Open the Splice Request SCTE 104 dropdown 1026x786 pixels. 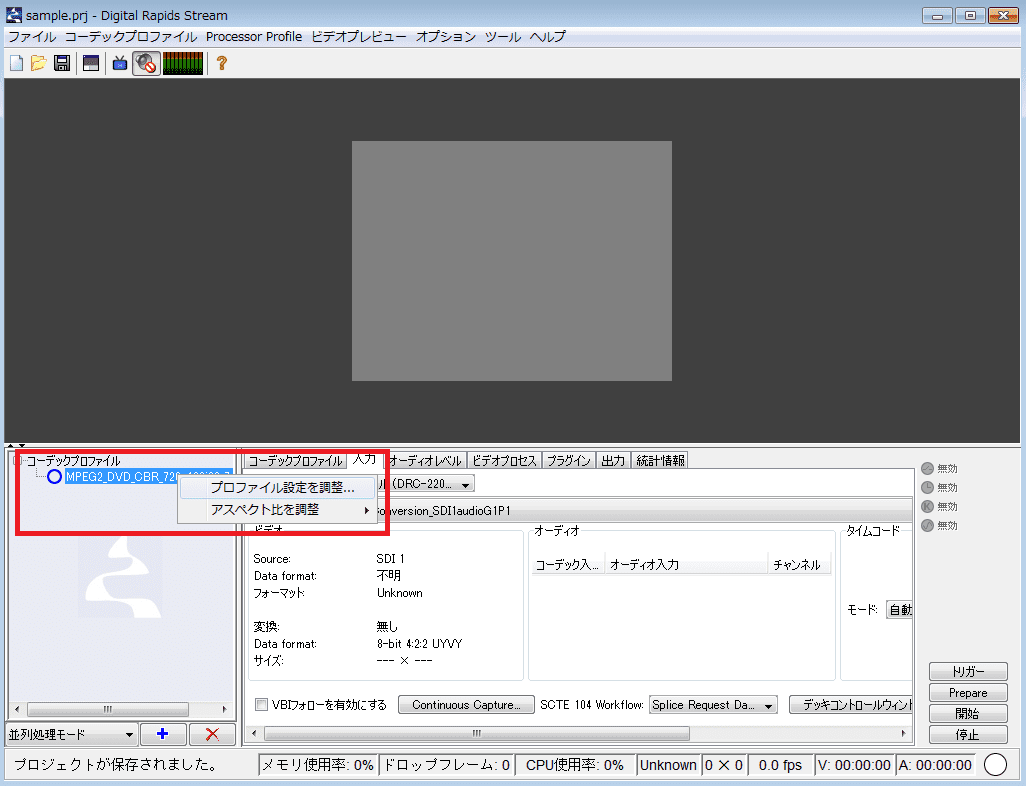[x=713, y=705]
